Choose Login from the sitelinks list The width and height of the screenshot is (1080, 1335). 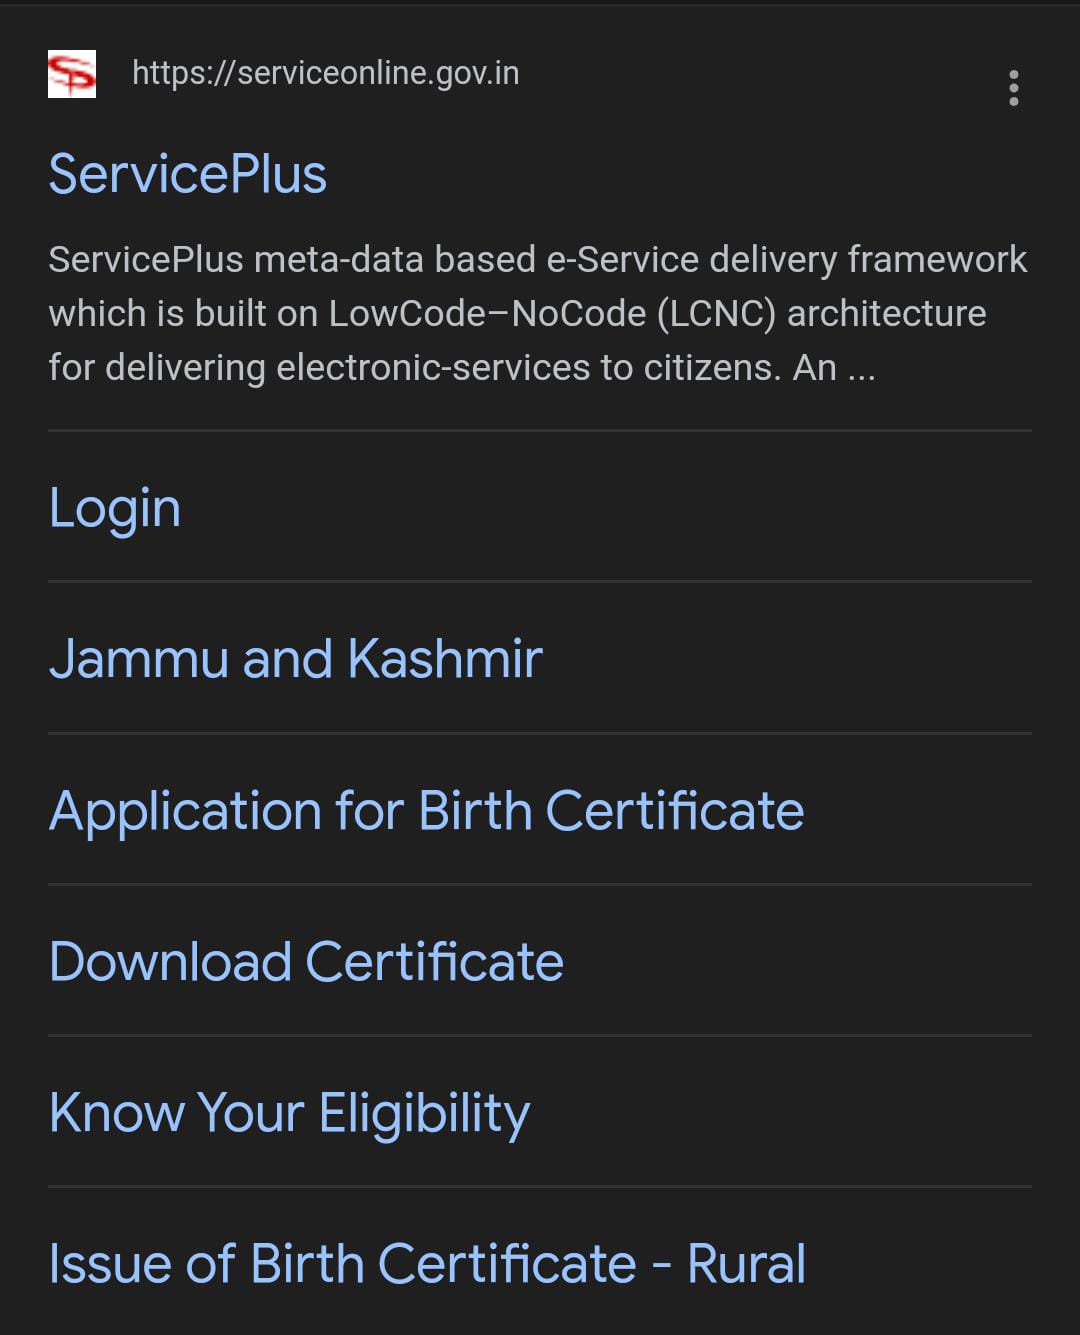tap(115, 508)
